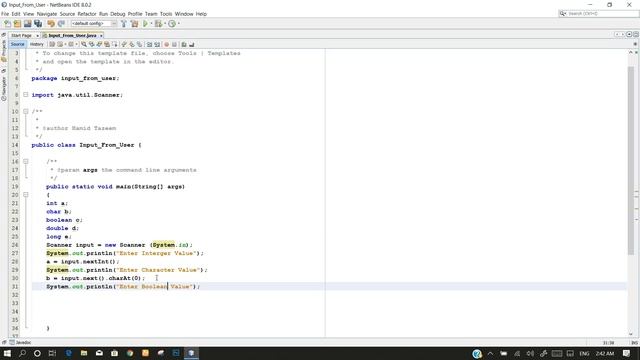Viewport: 640px width, 360px height.
Task: Open the Run menu
Action: click(x=103, y=14)
